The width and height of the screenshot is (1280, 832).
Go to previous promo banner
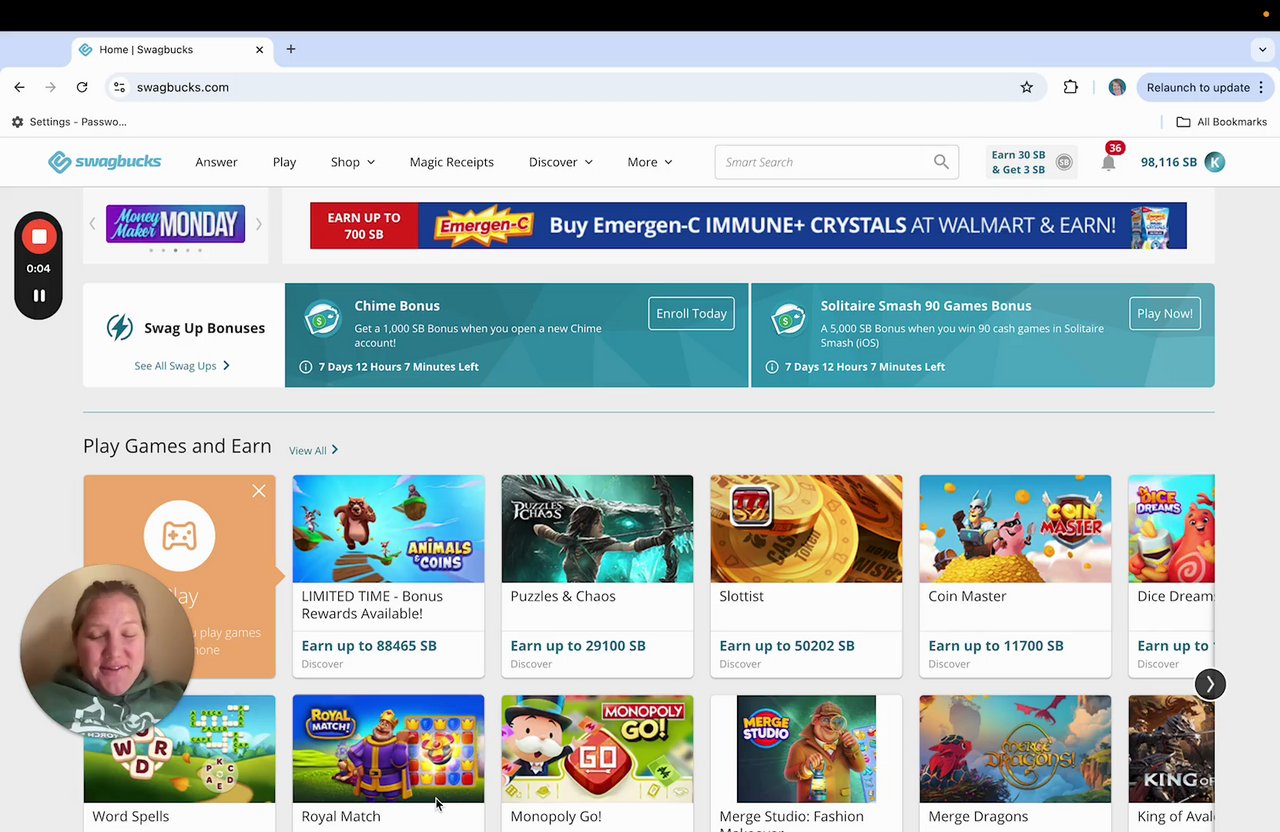click(92, 224)
